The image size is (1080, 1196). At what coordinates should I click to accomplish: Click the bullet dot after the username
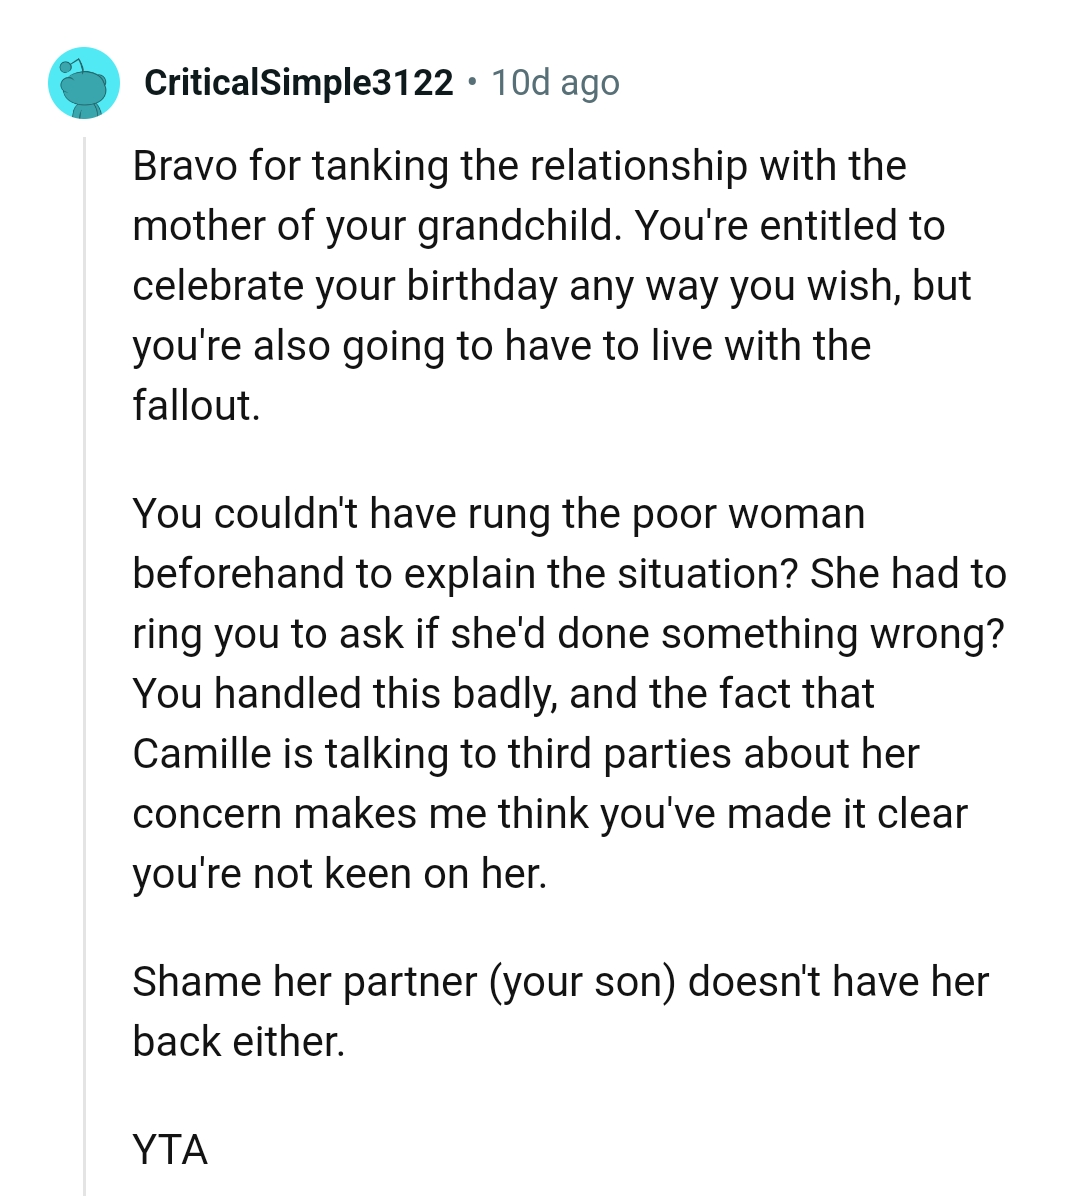472,83
